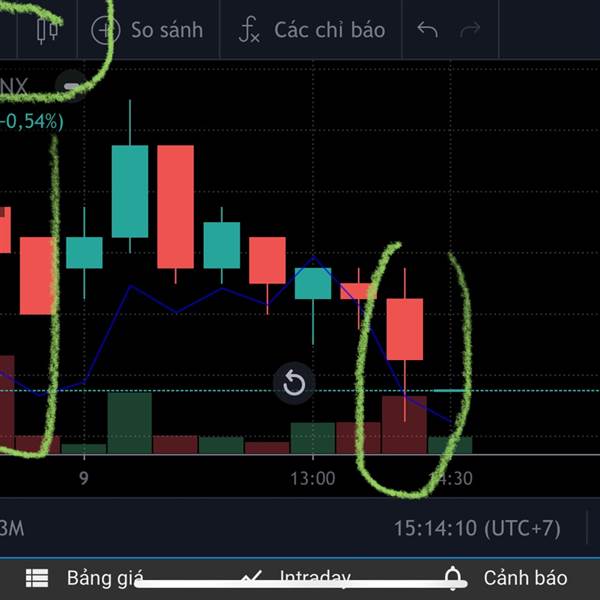Open the candlestick chart style selector
Image resolution: width=600 pixels, height=600 pixels.
47,30
